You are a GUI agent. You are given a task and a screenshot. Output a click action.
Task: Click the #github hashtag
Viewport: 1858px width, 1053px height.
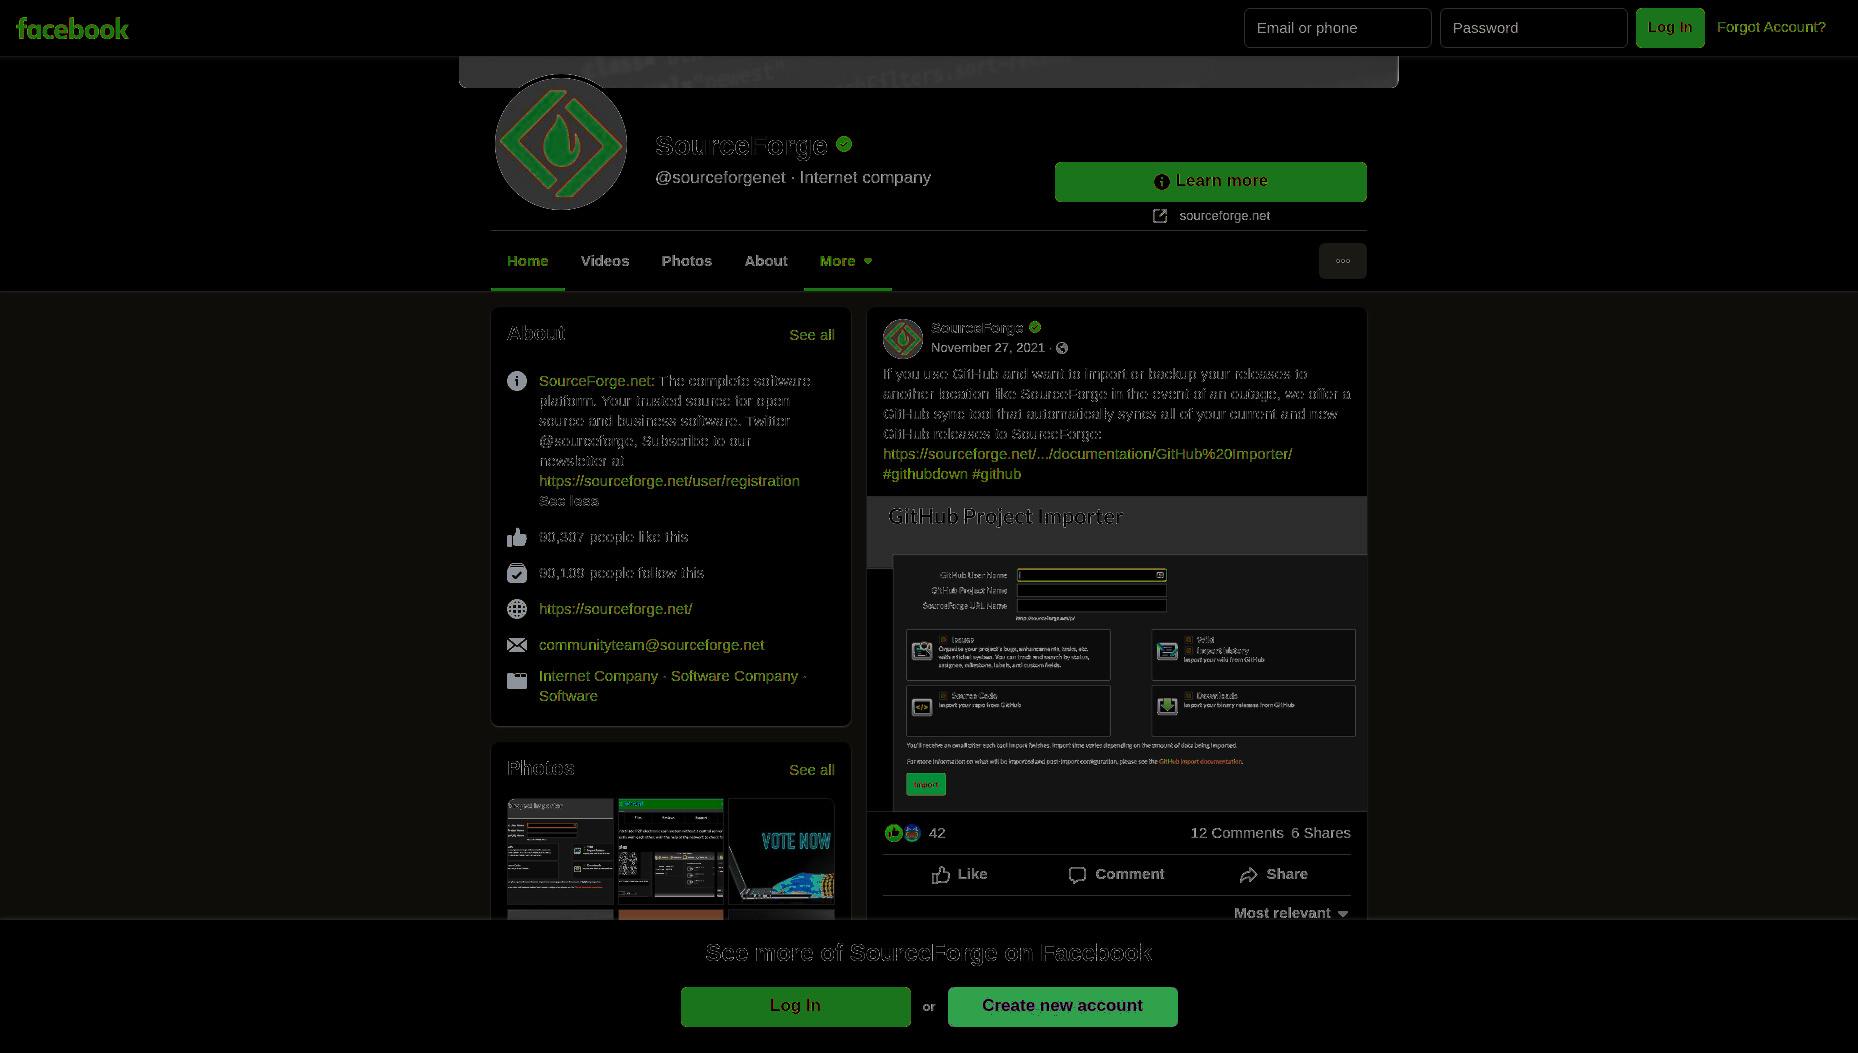[996, 474]
